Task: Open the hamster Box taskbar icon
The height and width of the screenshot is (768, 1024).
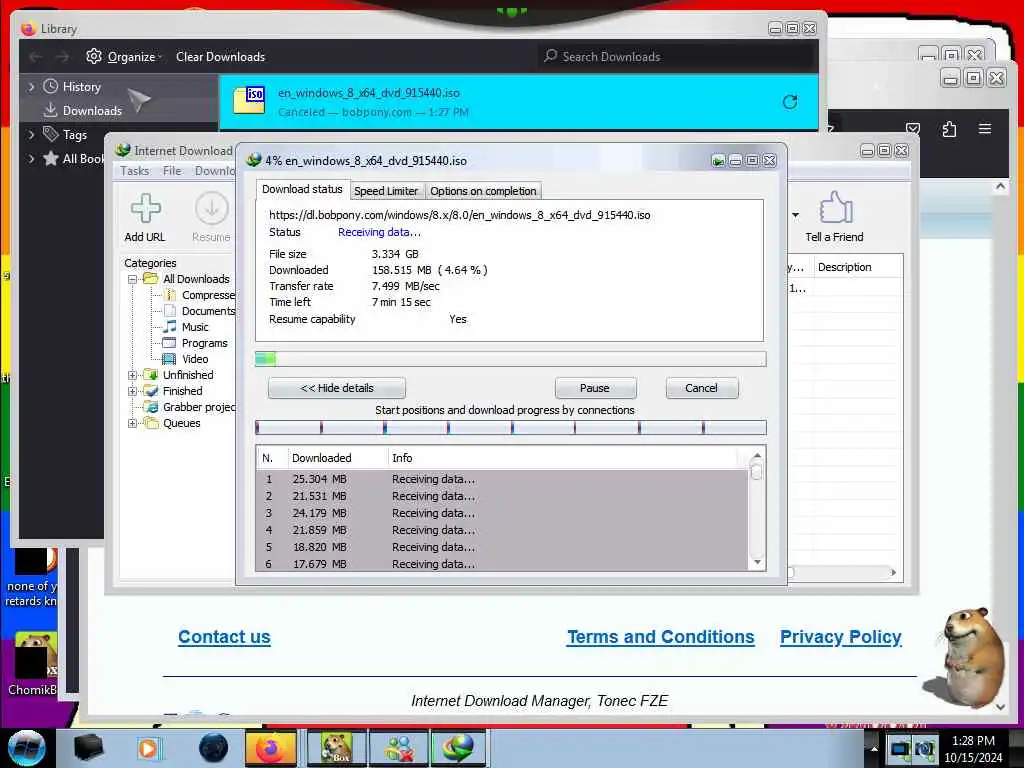Action: [336, 748]
